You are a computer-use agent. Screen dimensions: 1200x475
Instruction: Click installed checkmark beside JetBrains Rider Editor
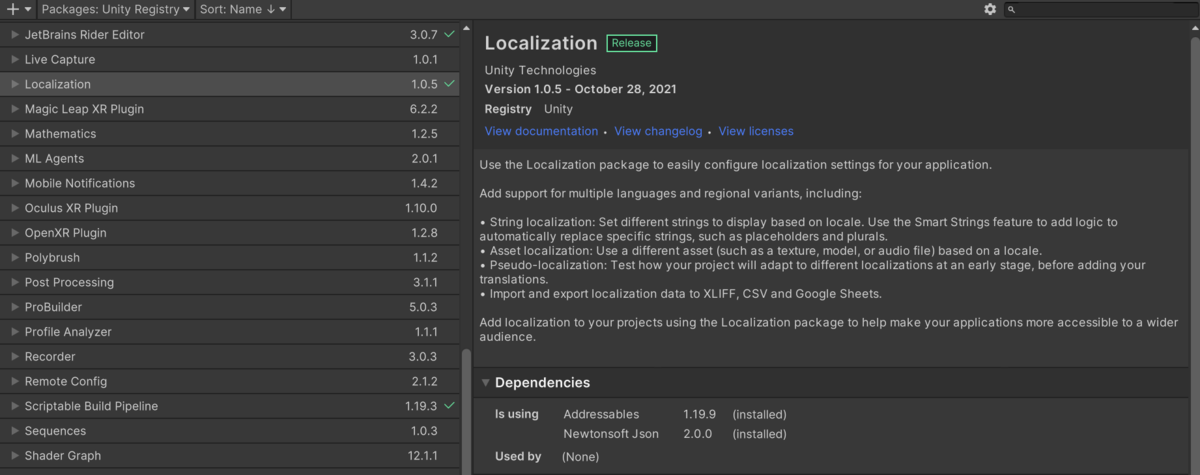click(x=450, y=34)
